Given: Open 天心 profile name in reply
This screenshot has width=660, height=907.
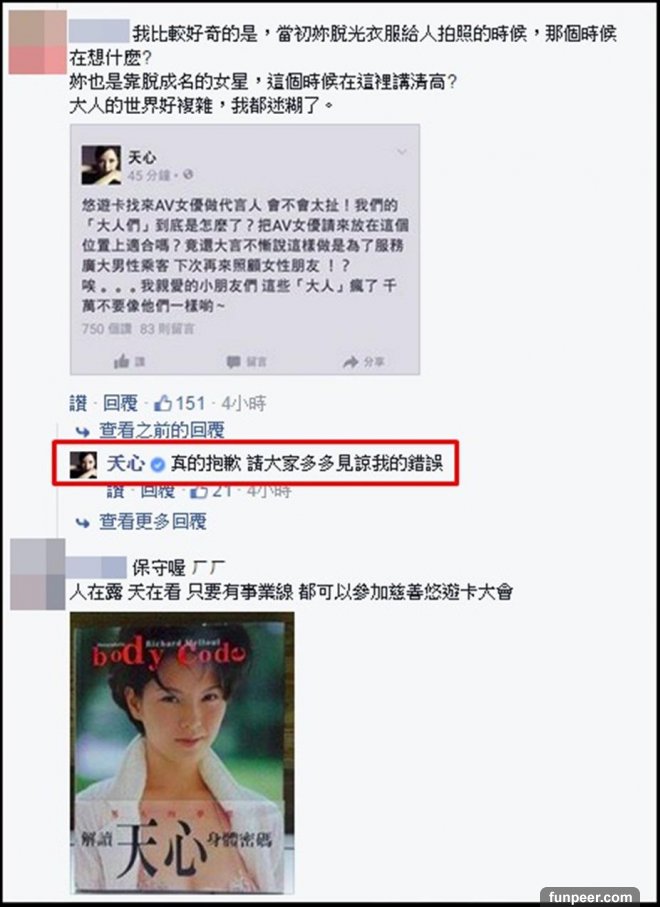Looking at the screenshot, I should coord(126,464).
